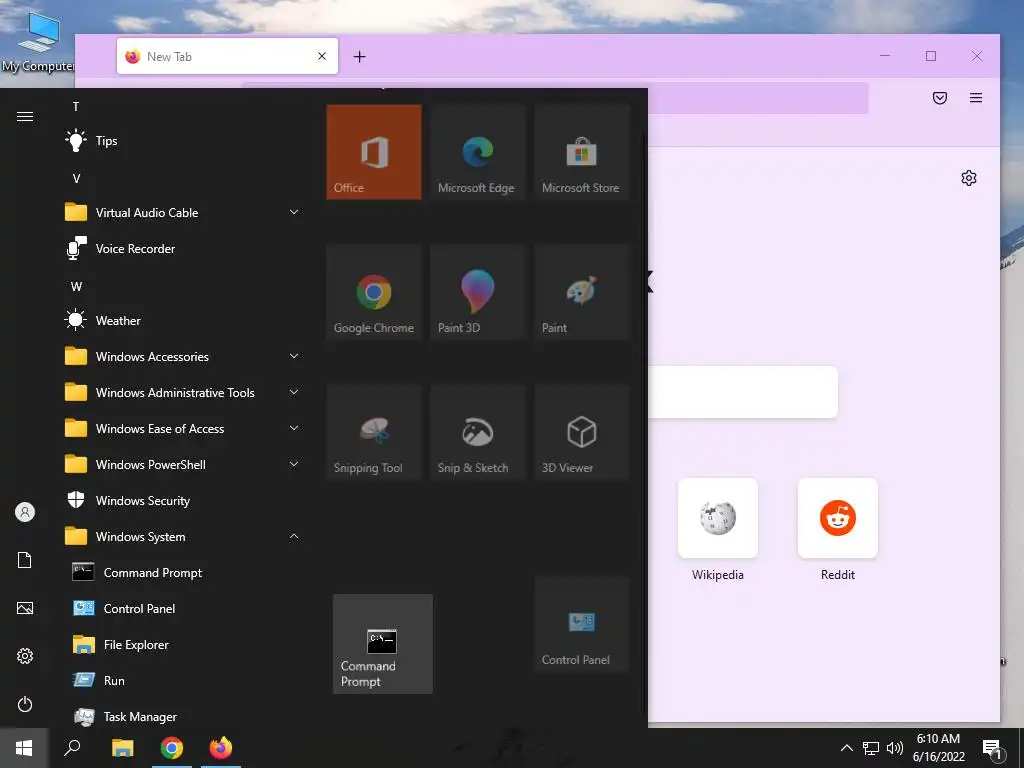Open Control Panel in the app list

[183, 609]
